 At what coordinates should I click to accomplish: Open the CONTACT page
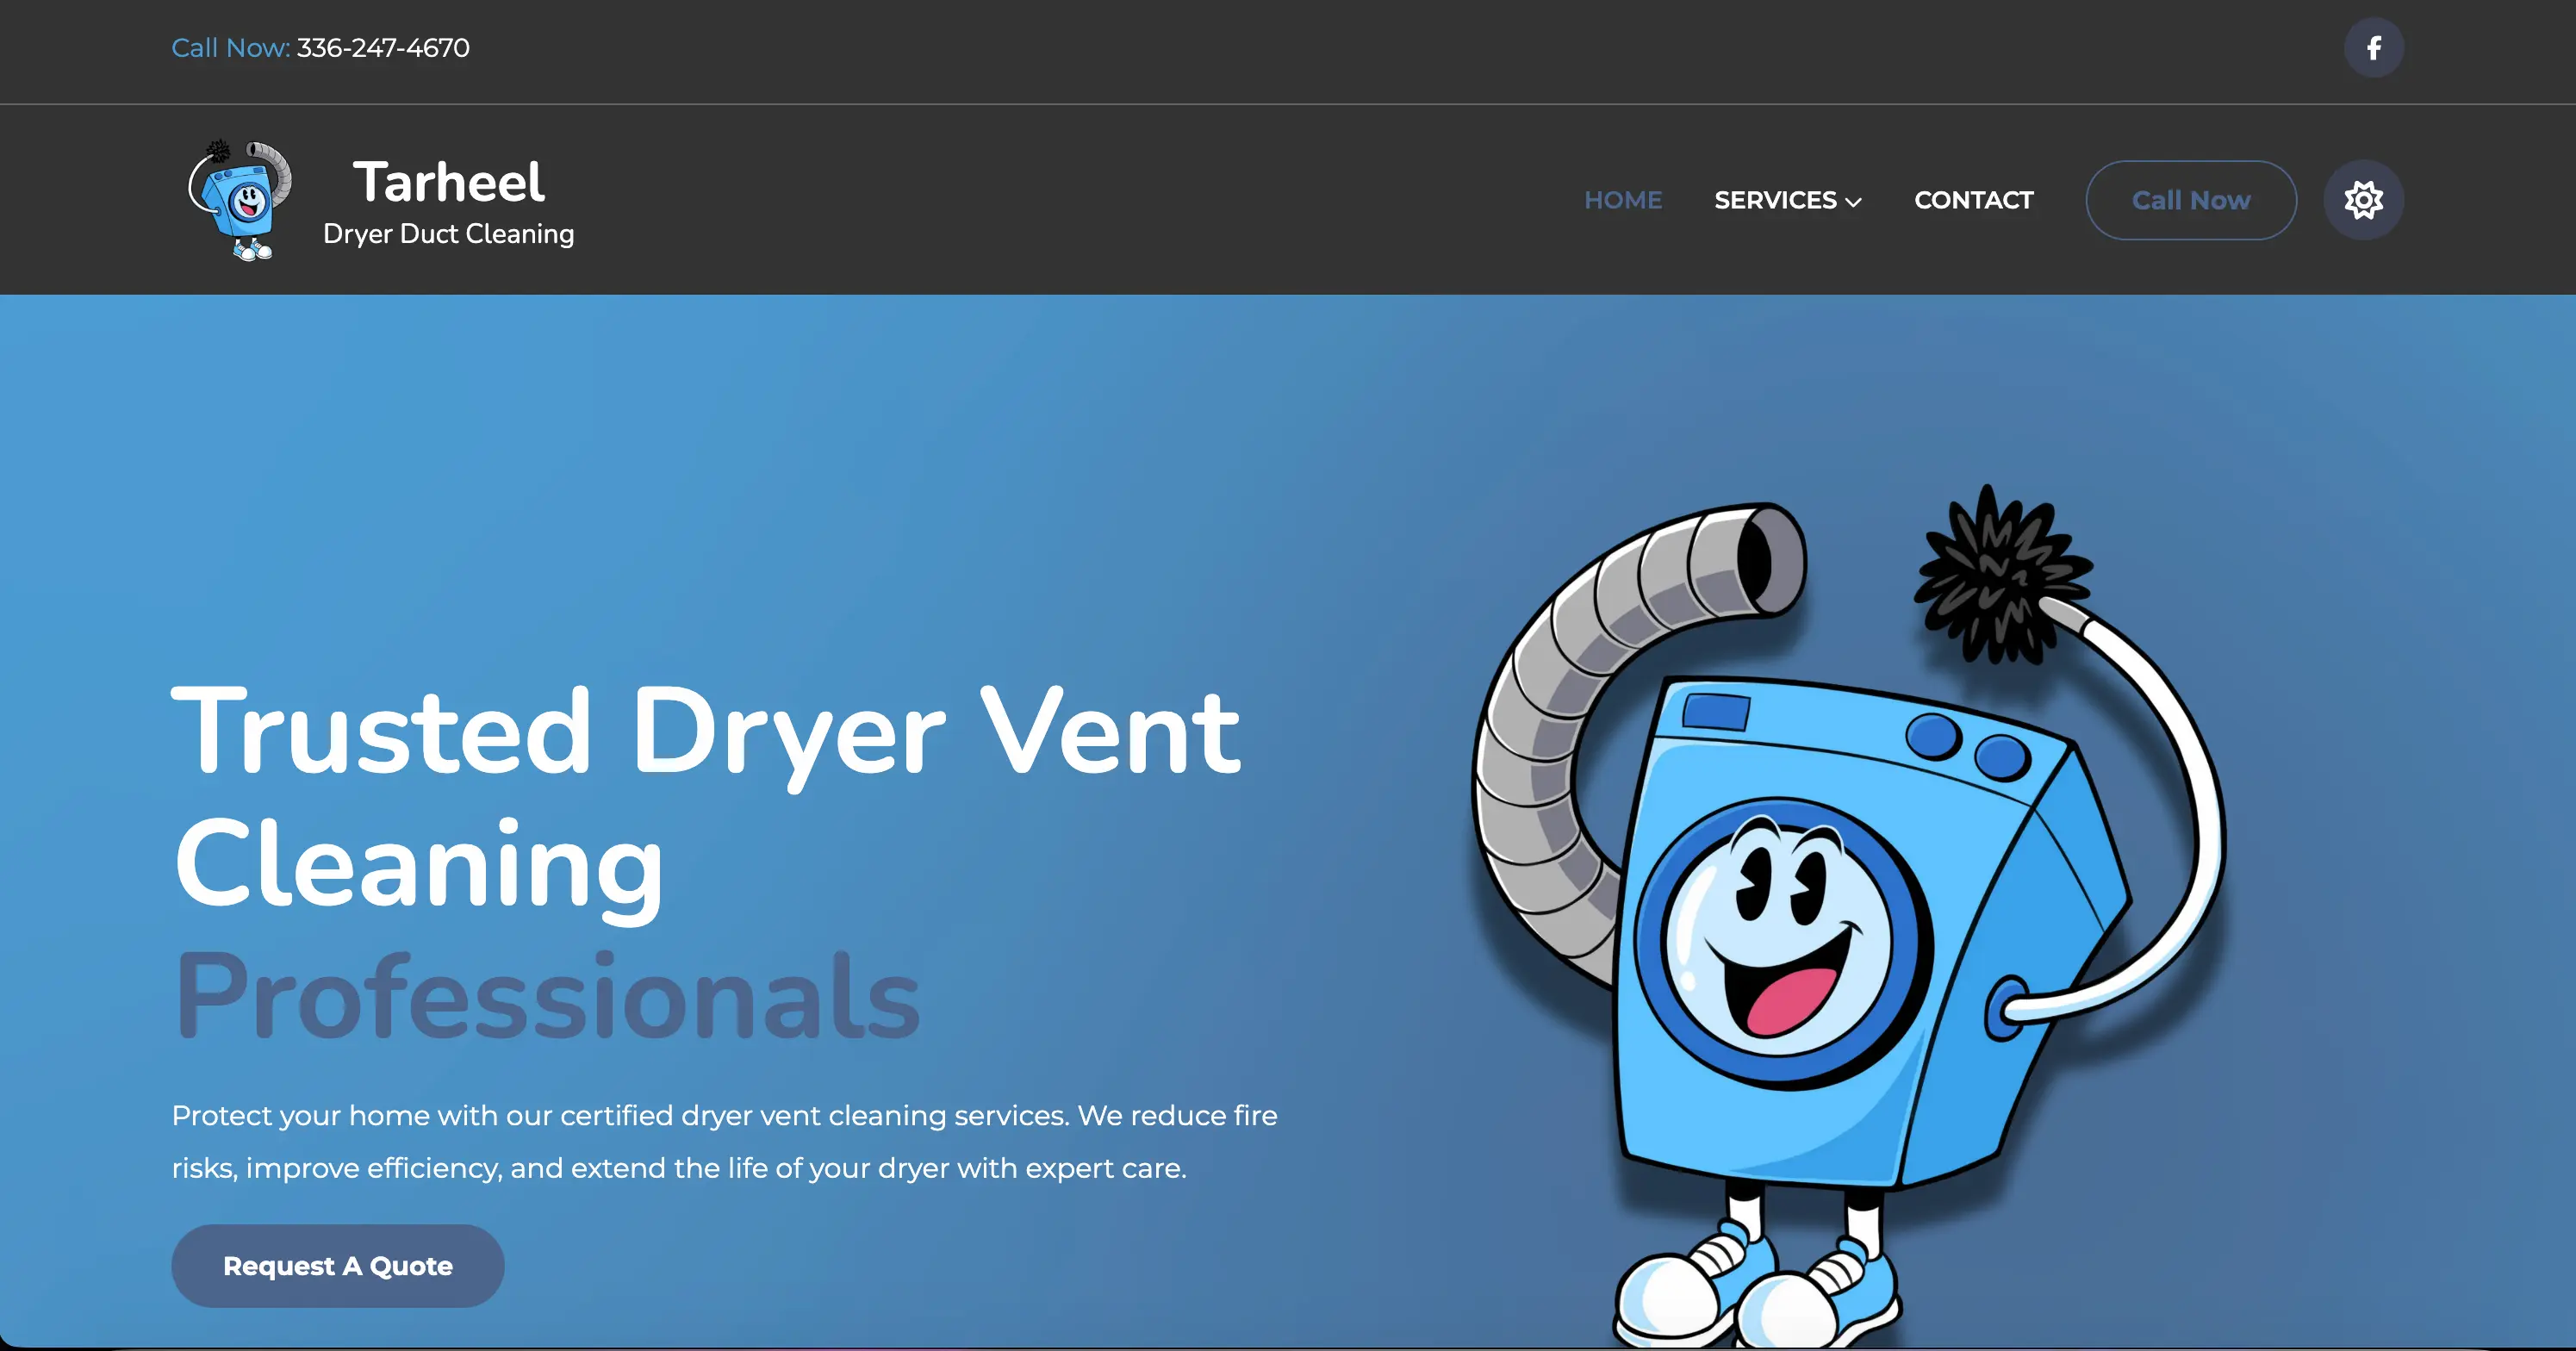1973,200
